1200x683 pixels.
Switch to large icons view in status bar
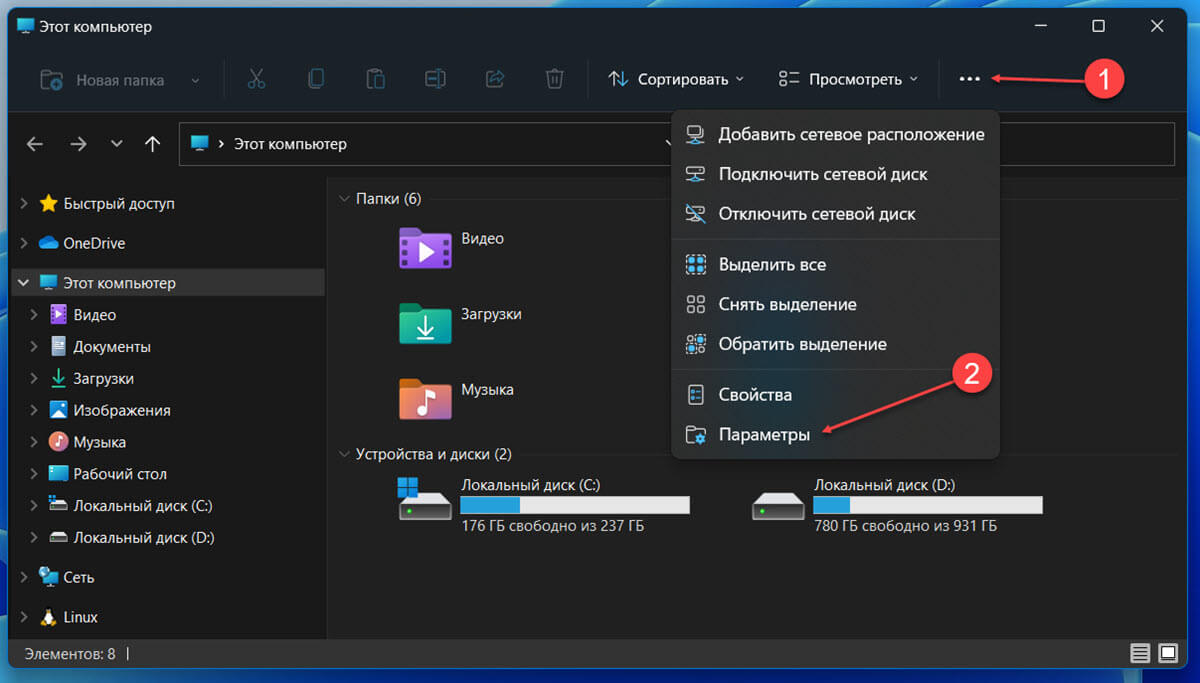[1168, 654]
